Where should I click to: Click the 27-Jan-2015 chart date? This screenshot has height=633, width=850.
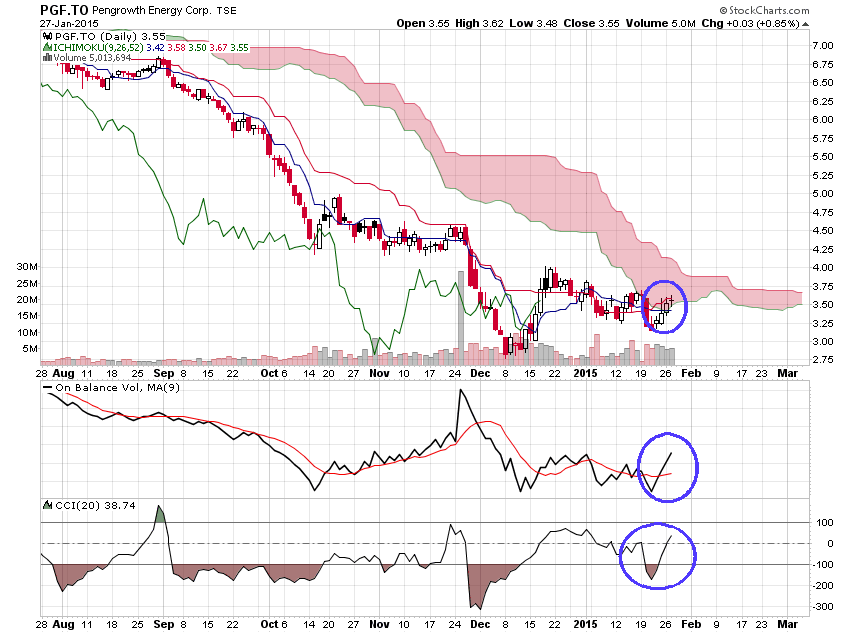[69, 23]
